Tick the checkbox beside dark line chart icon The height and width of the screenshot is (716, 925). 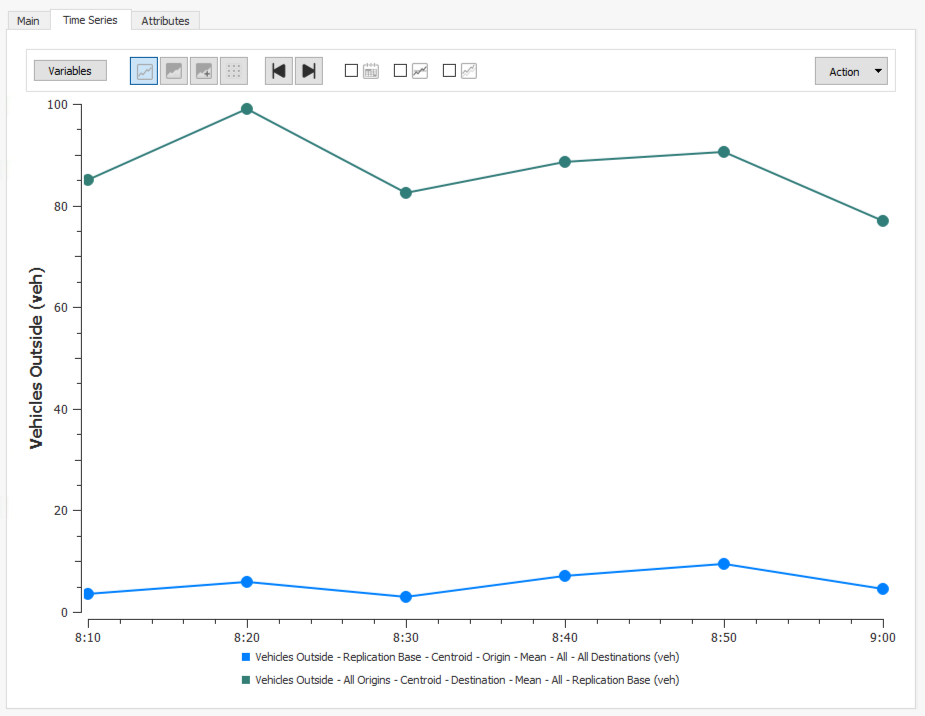(401, 71)
